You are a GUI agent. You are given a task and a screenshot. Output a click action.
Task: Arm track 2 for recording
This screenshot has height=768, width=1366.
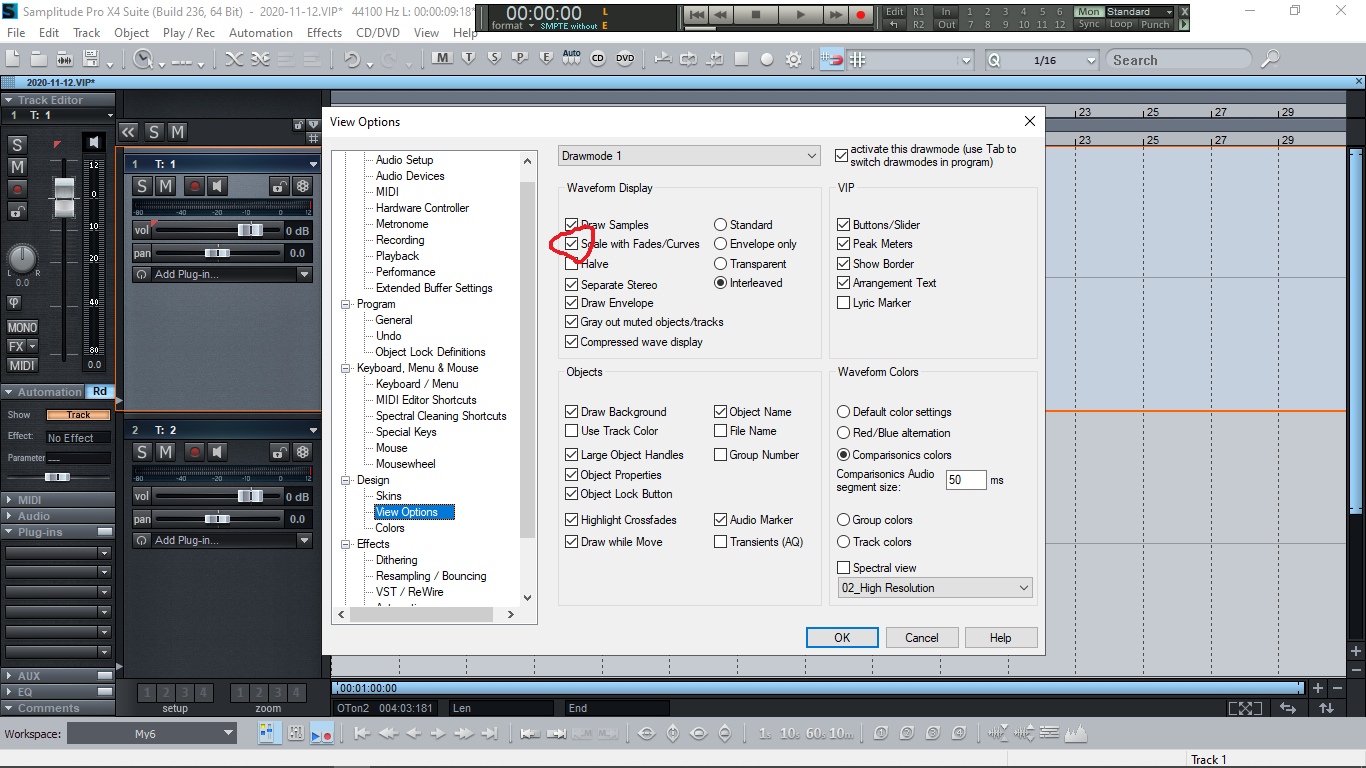(194, 452)
